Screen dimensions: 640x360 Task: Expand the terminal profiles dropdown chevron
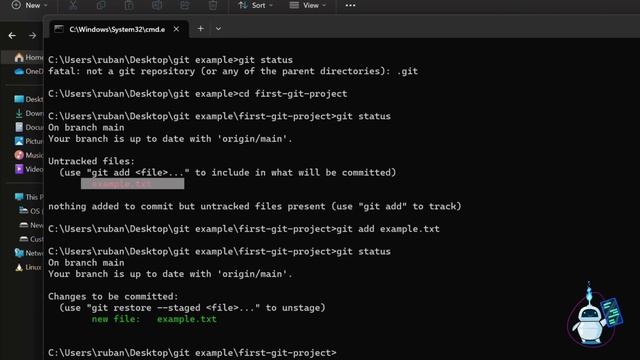(x=218, y=29)
